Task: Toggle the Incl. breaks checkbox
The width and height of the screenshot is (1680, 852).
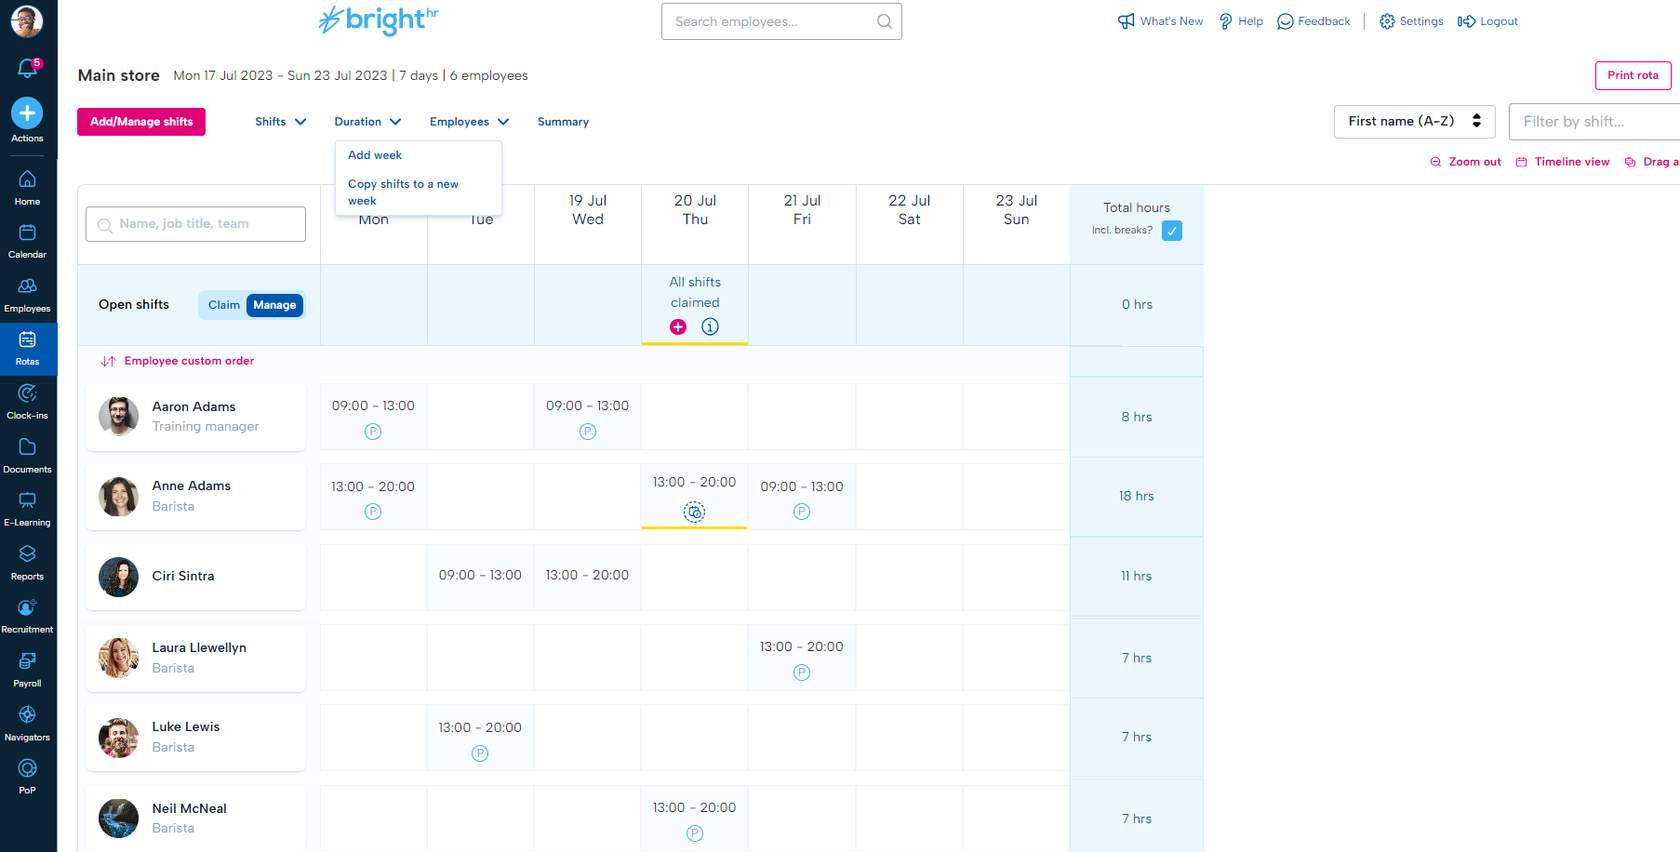Action: coord(1172,231)
